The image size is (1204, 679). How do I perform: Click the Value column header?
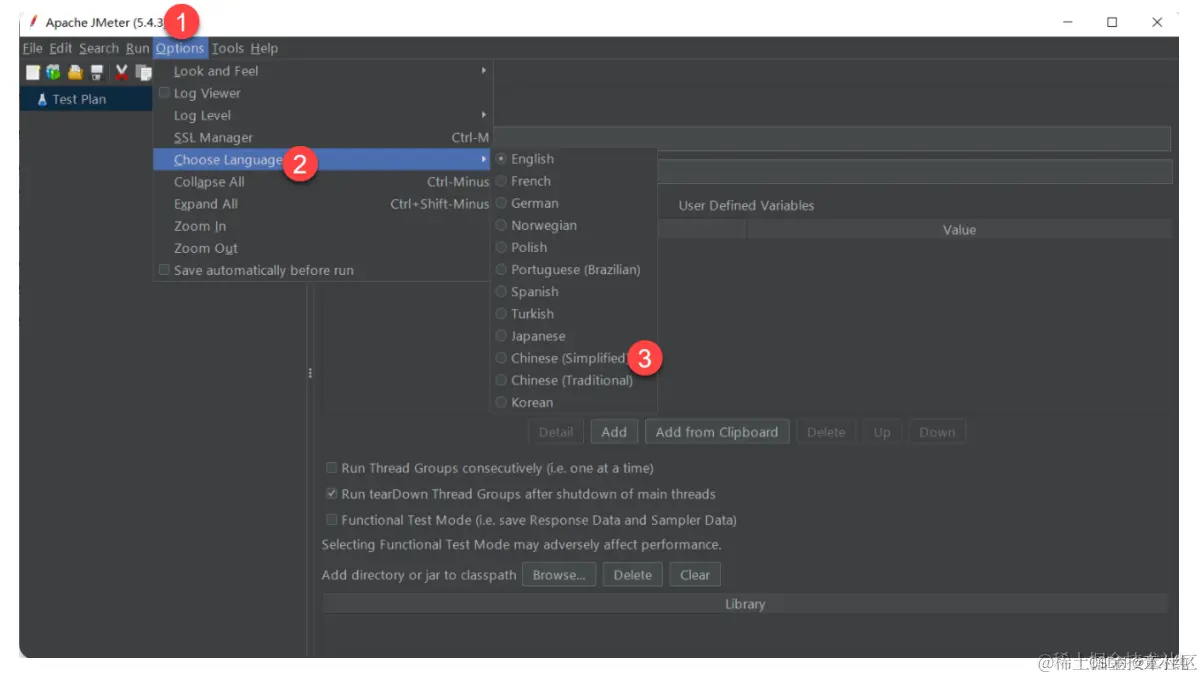click(x=959, y=229)
